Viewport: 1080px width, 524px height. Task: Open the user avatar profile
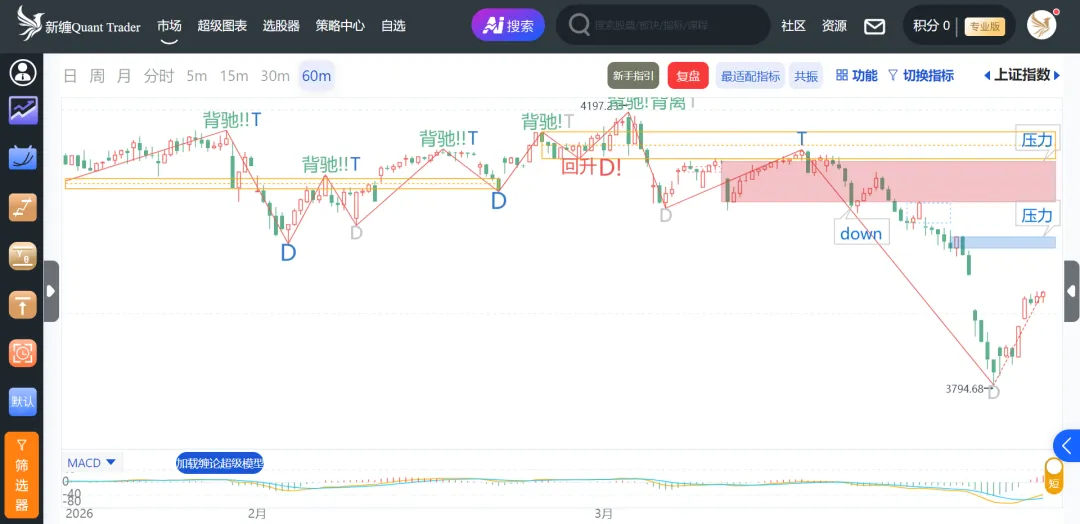[1042, 25]
